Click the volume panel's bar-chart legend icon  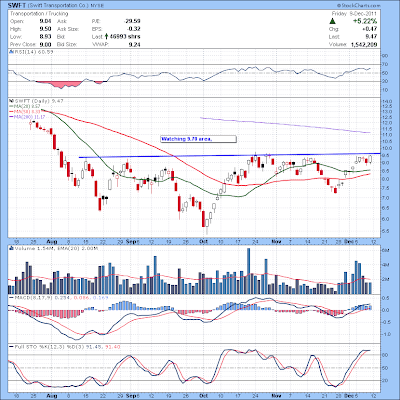click(11, 248)
